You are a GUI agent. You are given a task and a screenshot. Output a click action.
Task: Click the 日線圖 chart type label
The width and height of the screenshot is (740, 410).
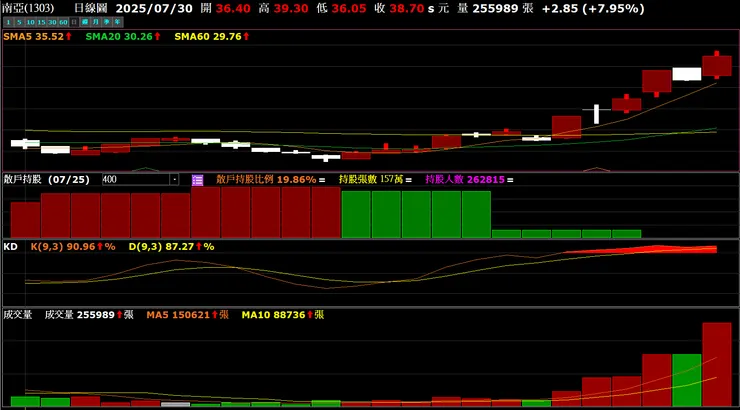coord(91,8)
